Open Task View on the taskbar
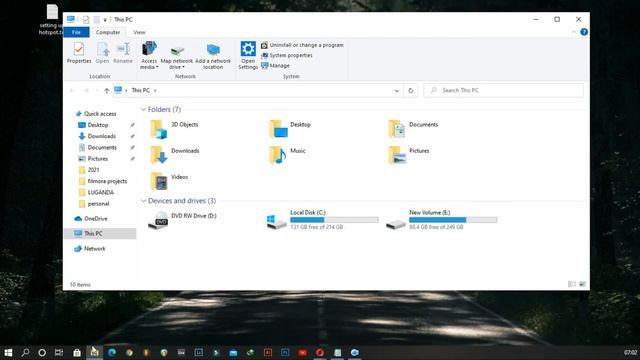The image size is (640, 360). pos(59,352)
